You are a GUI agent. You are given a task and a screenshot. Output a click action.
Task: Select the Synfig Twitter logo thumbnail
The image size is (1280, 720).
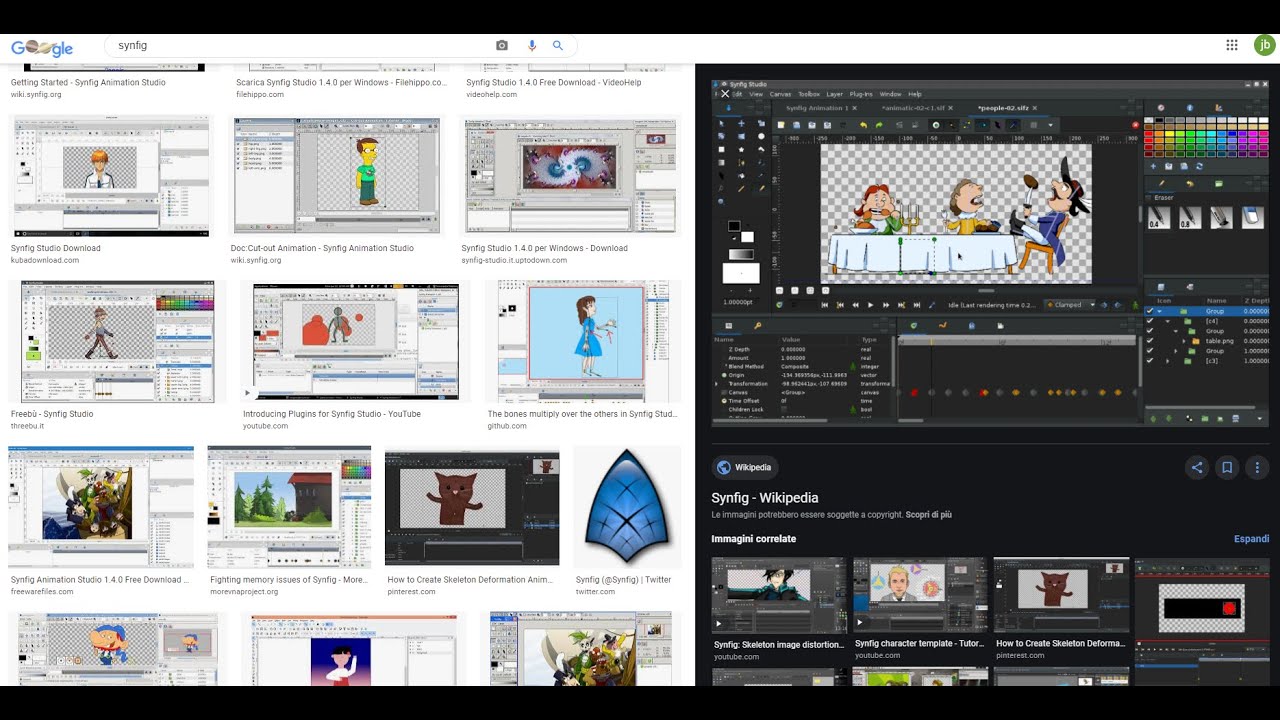pyautogui.click(x=627, y=507)
